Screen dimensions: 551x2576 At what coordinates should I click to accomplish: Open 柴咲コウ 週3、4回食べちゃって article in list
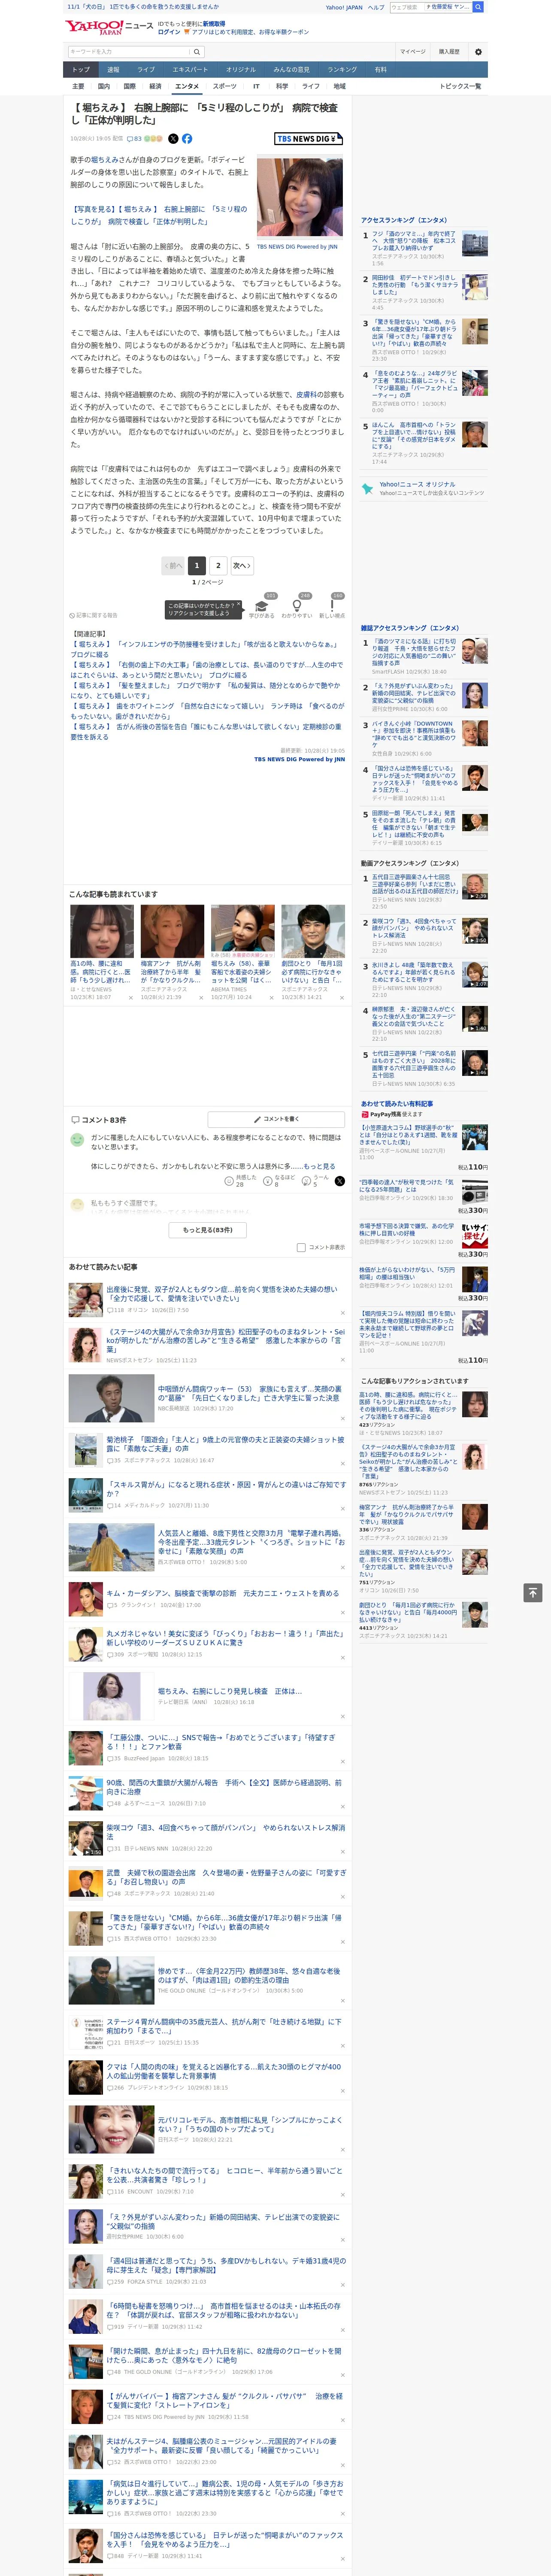[x=226, y=1832]
